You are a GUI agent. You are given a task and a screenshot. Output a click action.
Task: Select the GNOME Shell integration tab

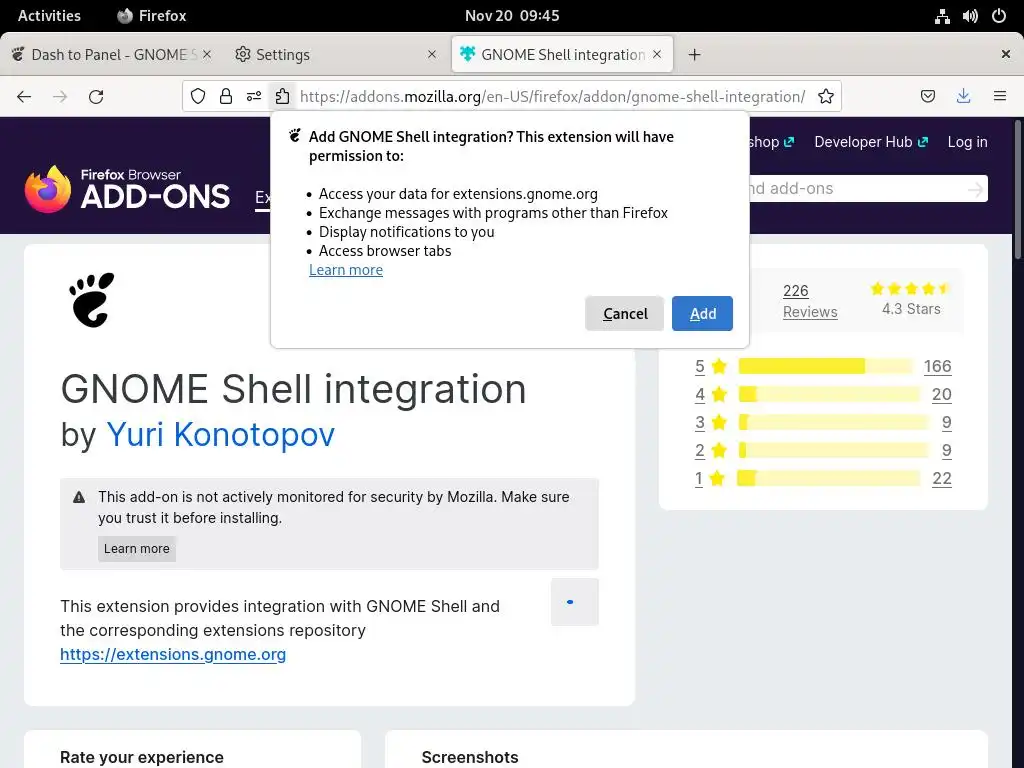[562, 55]
